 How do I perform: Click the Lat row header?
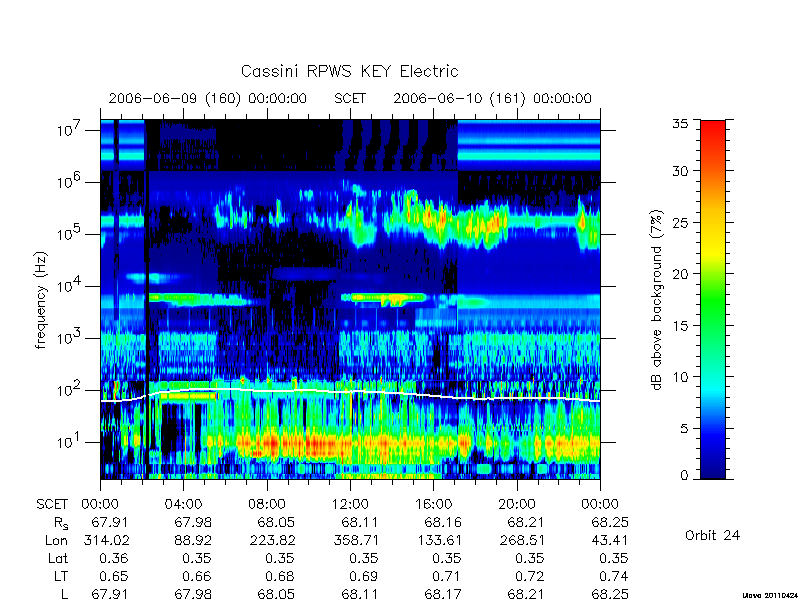(x=58, y=558)
